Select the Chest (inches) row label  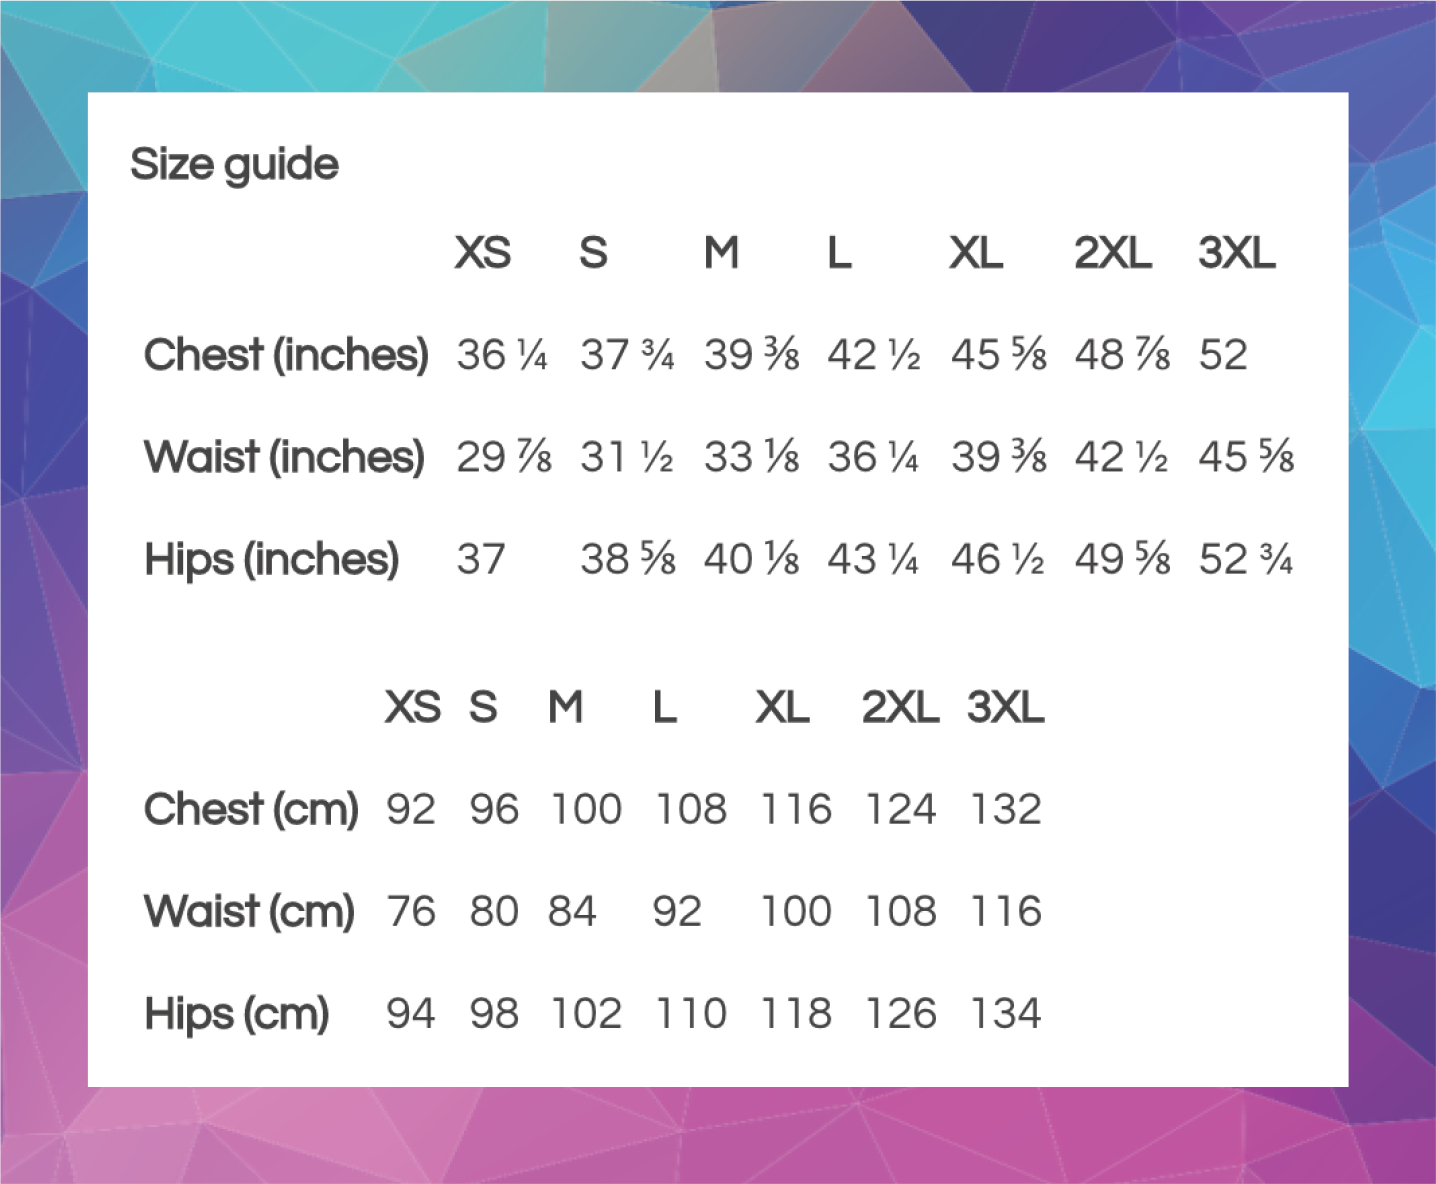[286, 355]
